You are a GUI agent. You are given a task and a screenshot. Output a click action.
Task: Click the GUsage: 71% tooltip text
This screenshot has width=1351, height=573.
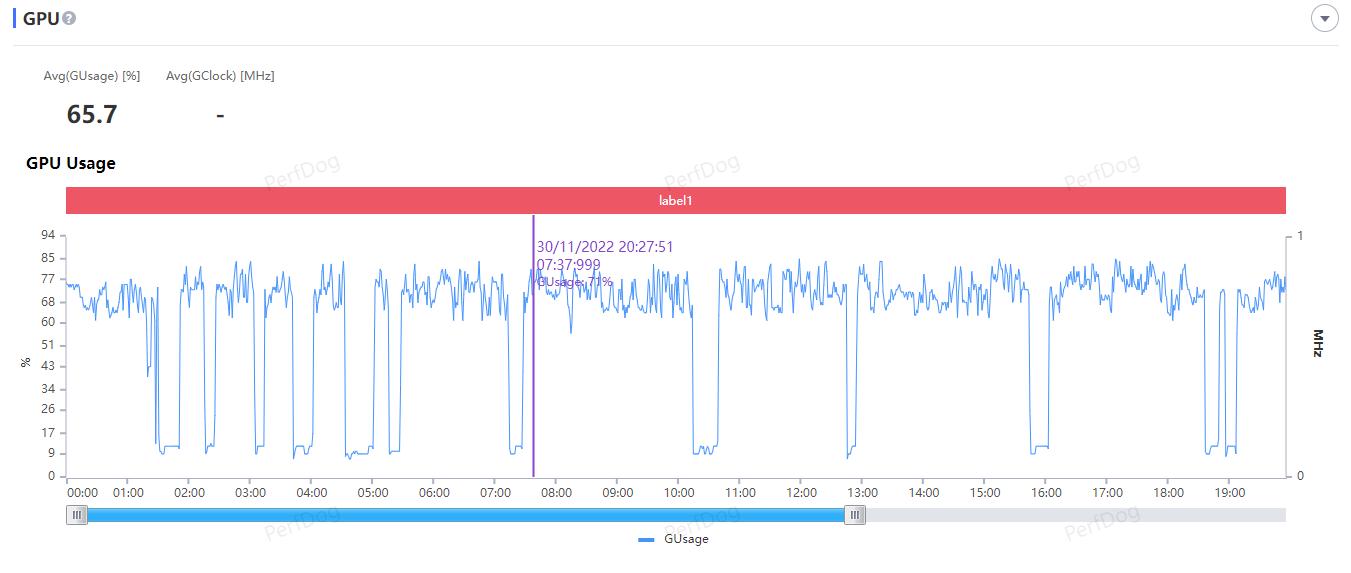click(576, 282)
